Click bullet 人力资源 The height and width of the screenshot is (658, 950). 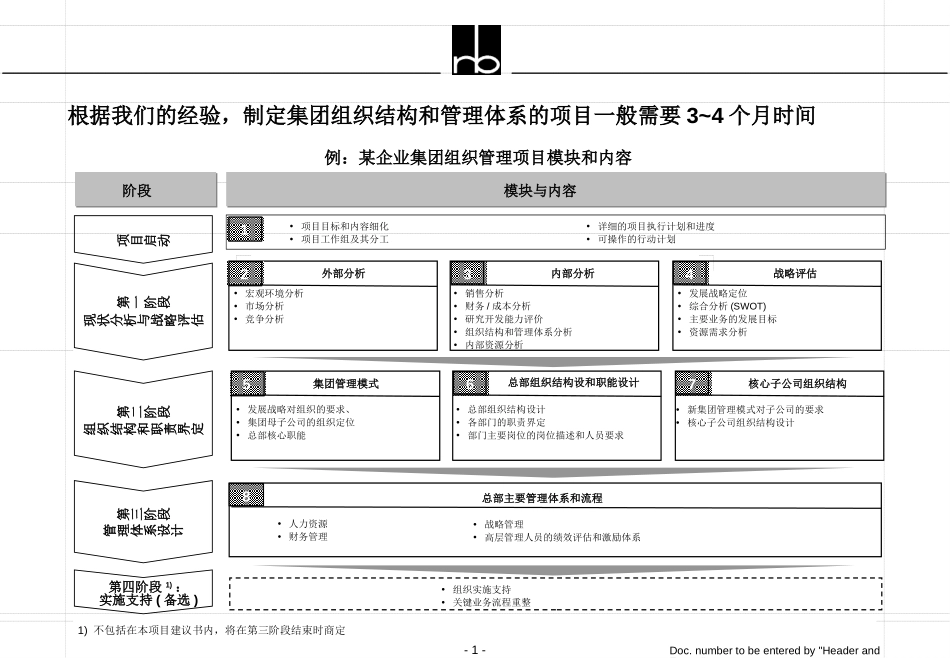(x=308, y=523)
